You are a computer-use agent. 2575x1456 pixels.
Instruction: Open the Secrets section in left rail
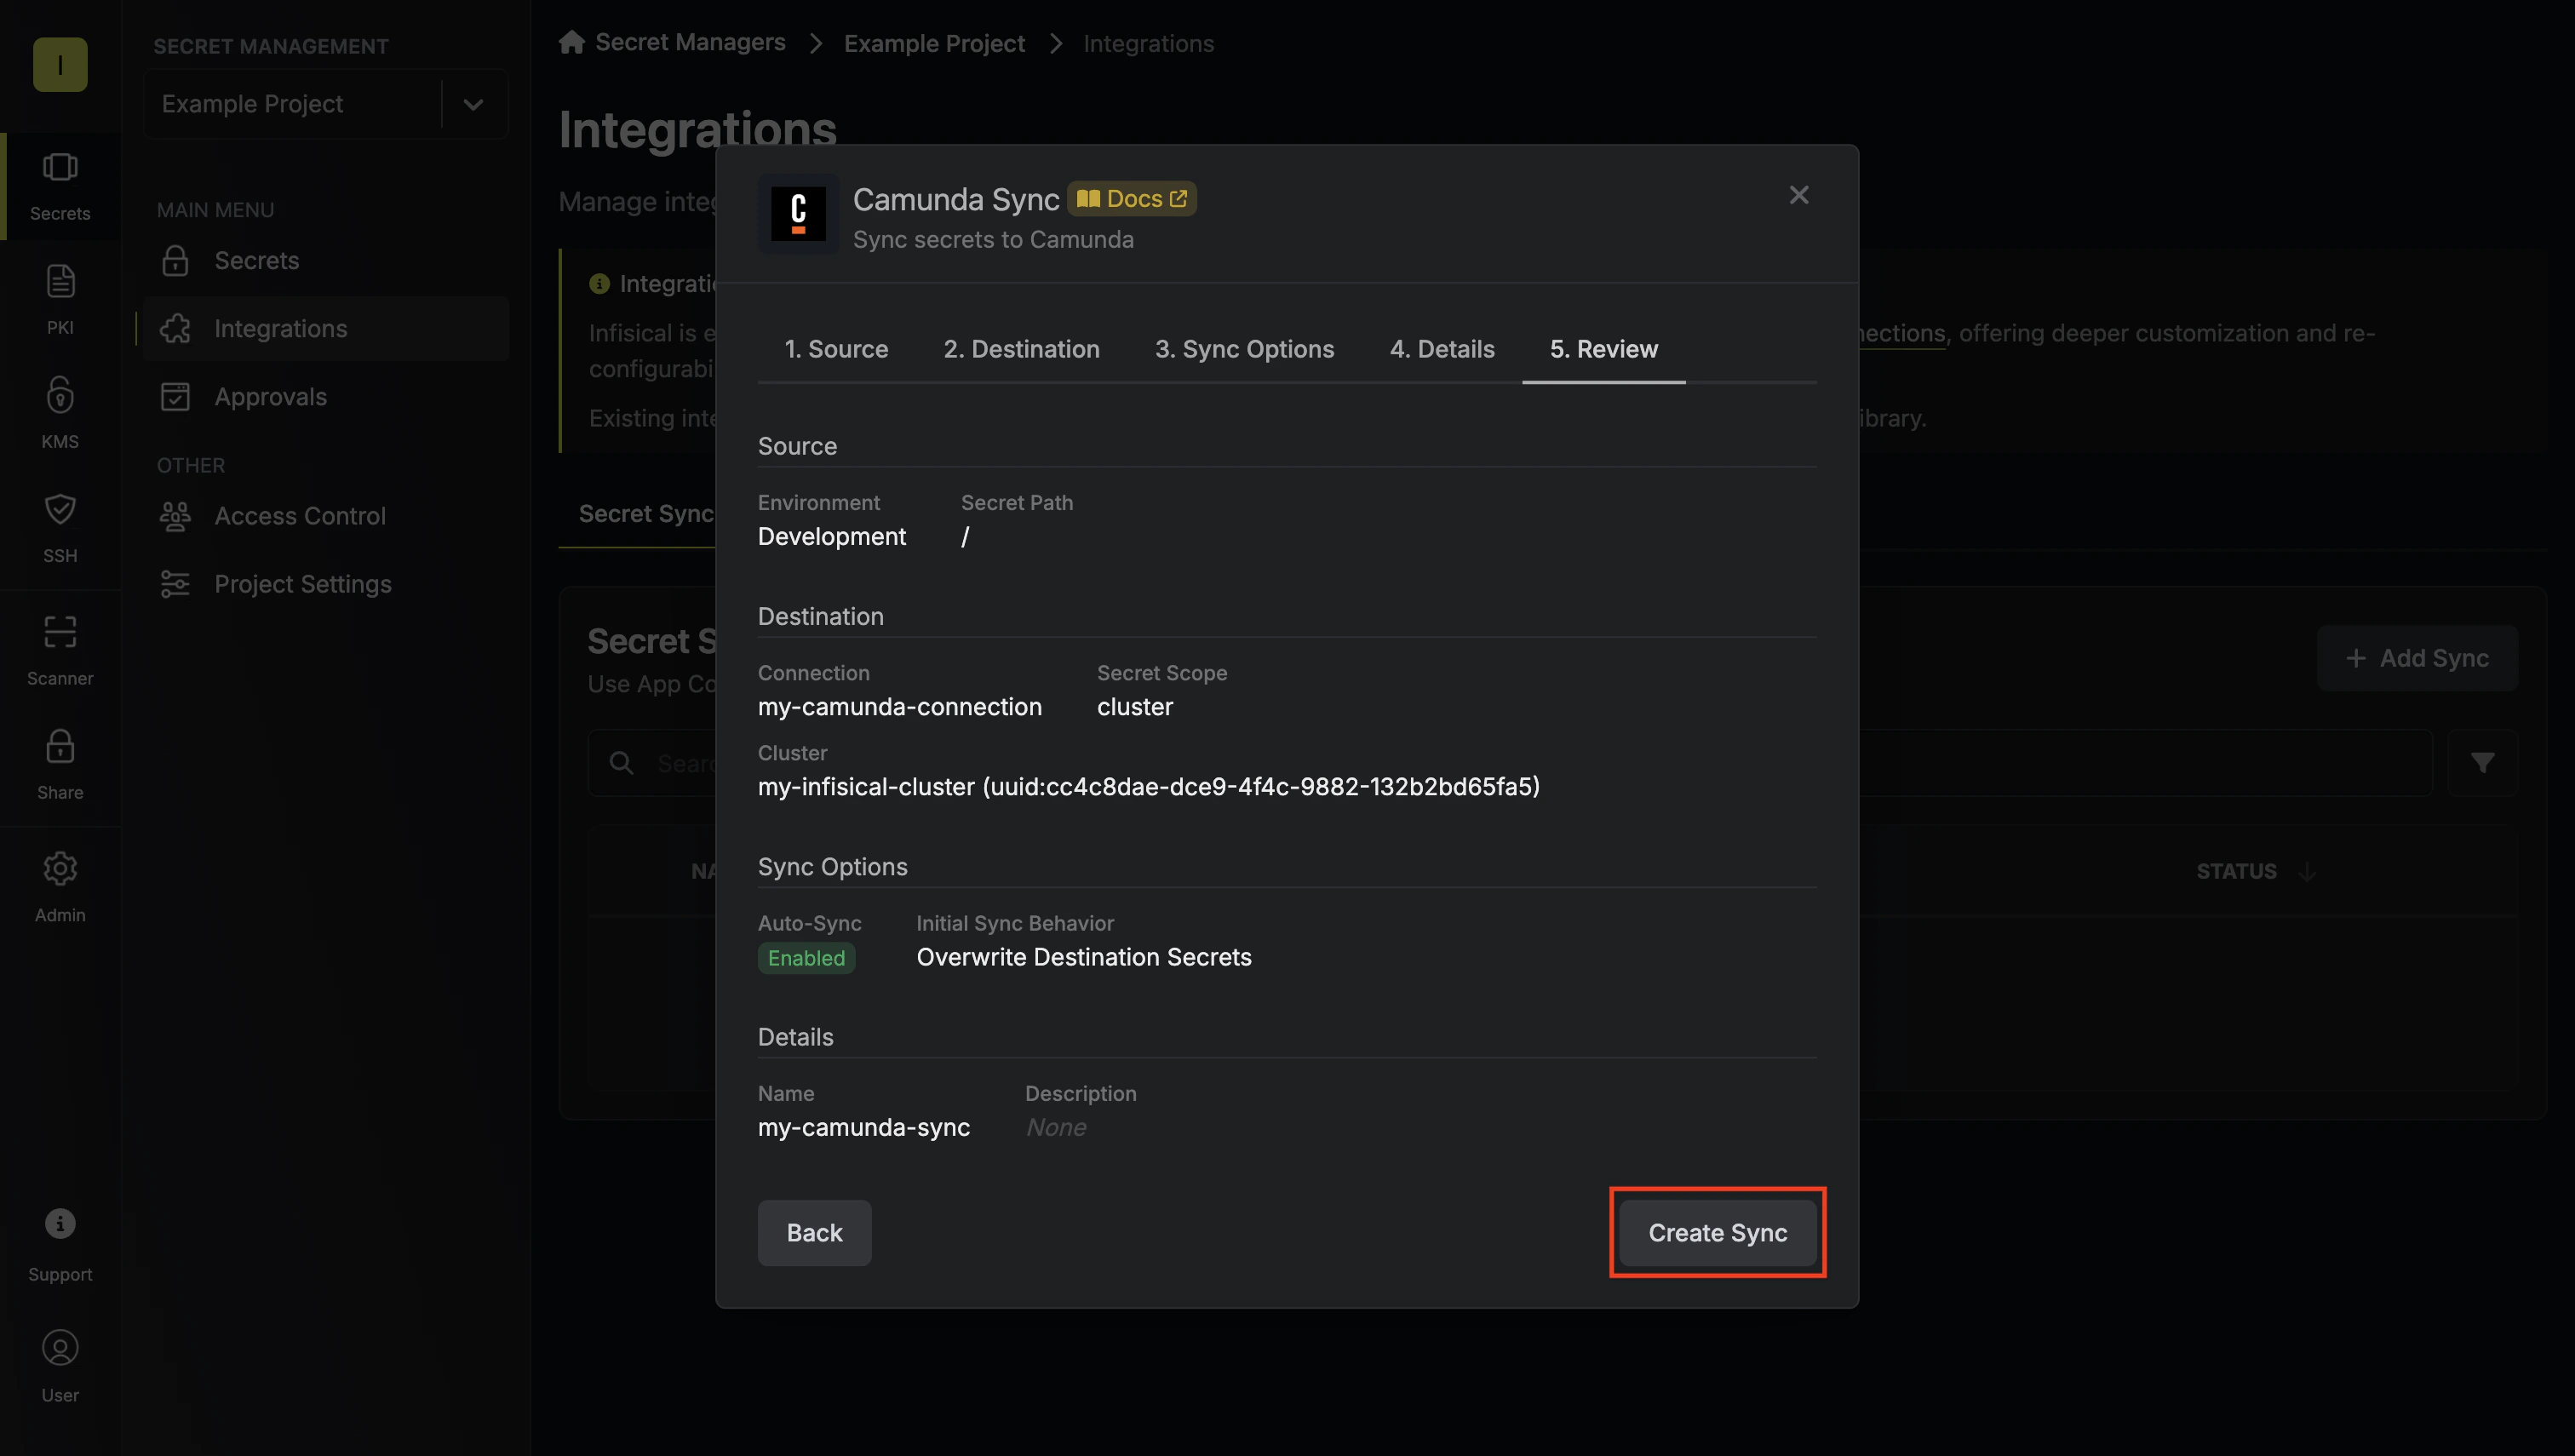coord(60,186)
